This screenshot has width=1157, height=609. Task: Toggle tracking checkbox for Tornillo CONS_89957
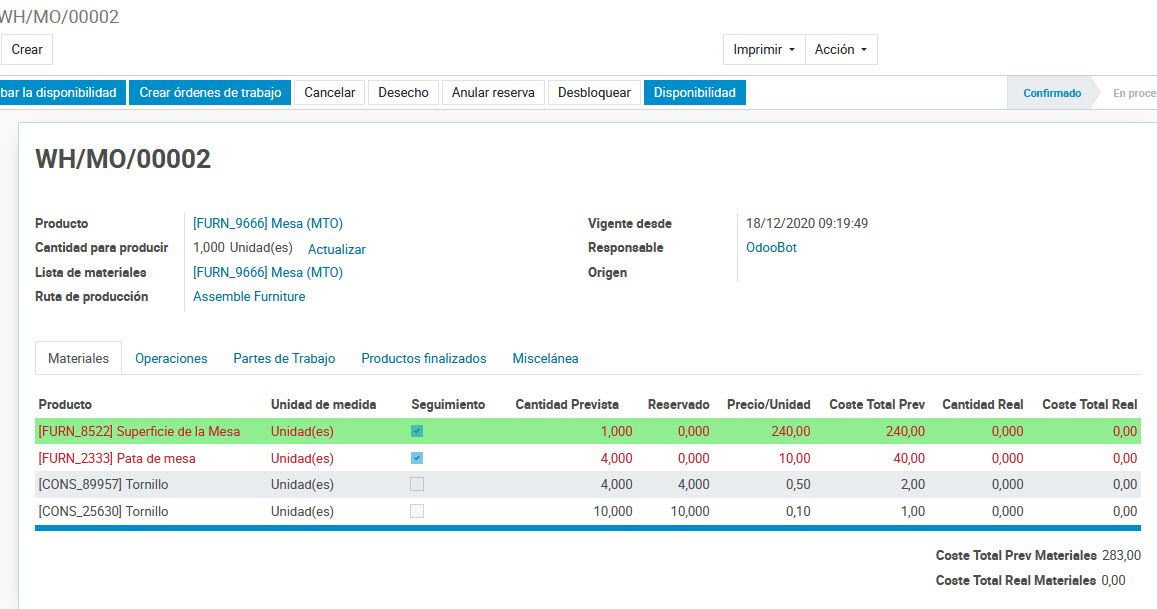pyautogui.click(x=417, y=484)
